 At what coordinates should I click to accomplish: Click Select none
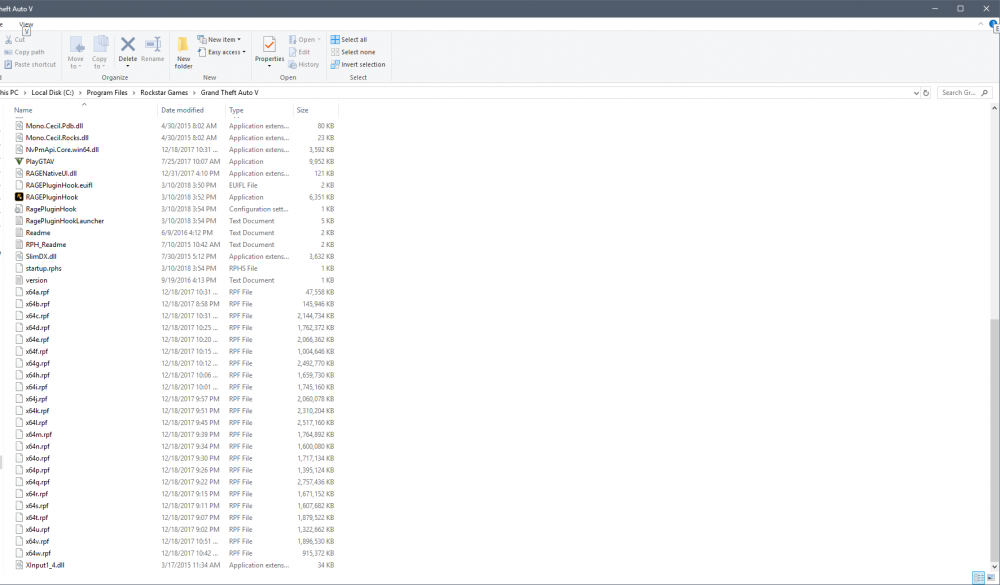[x=353, y=52]
